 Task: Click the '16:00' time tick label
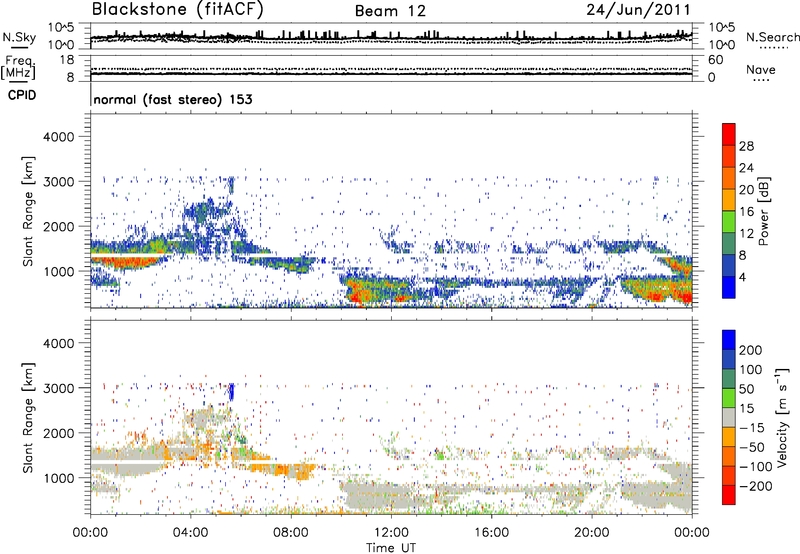point(491,533)
